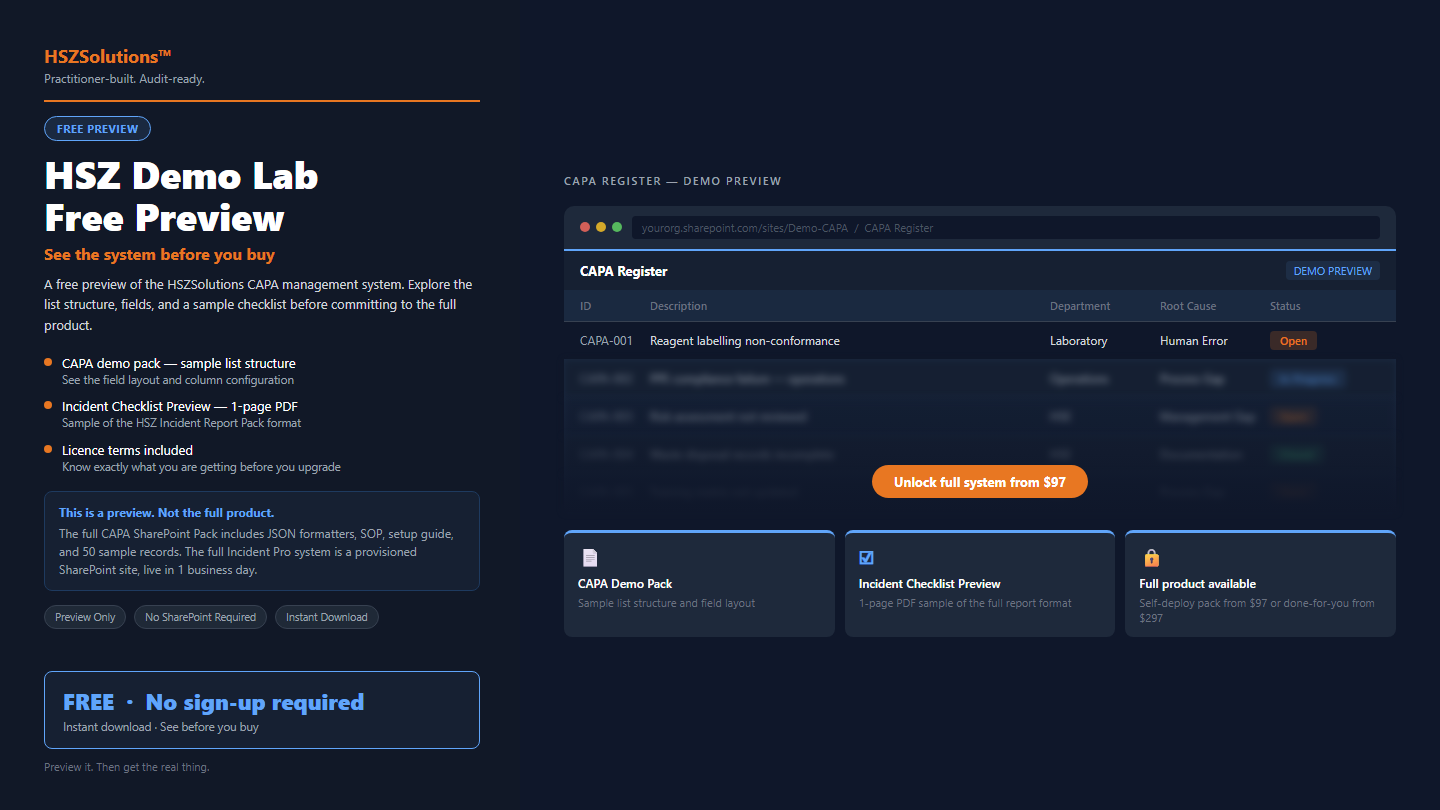Click the Root Cause column header
The width and height of the screenshot is (1440, 810).
pos(1188,306)
